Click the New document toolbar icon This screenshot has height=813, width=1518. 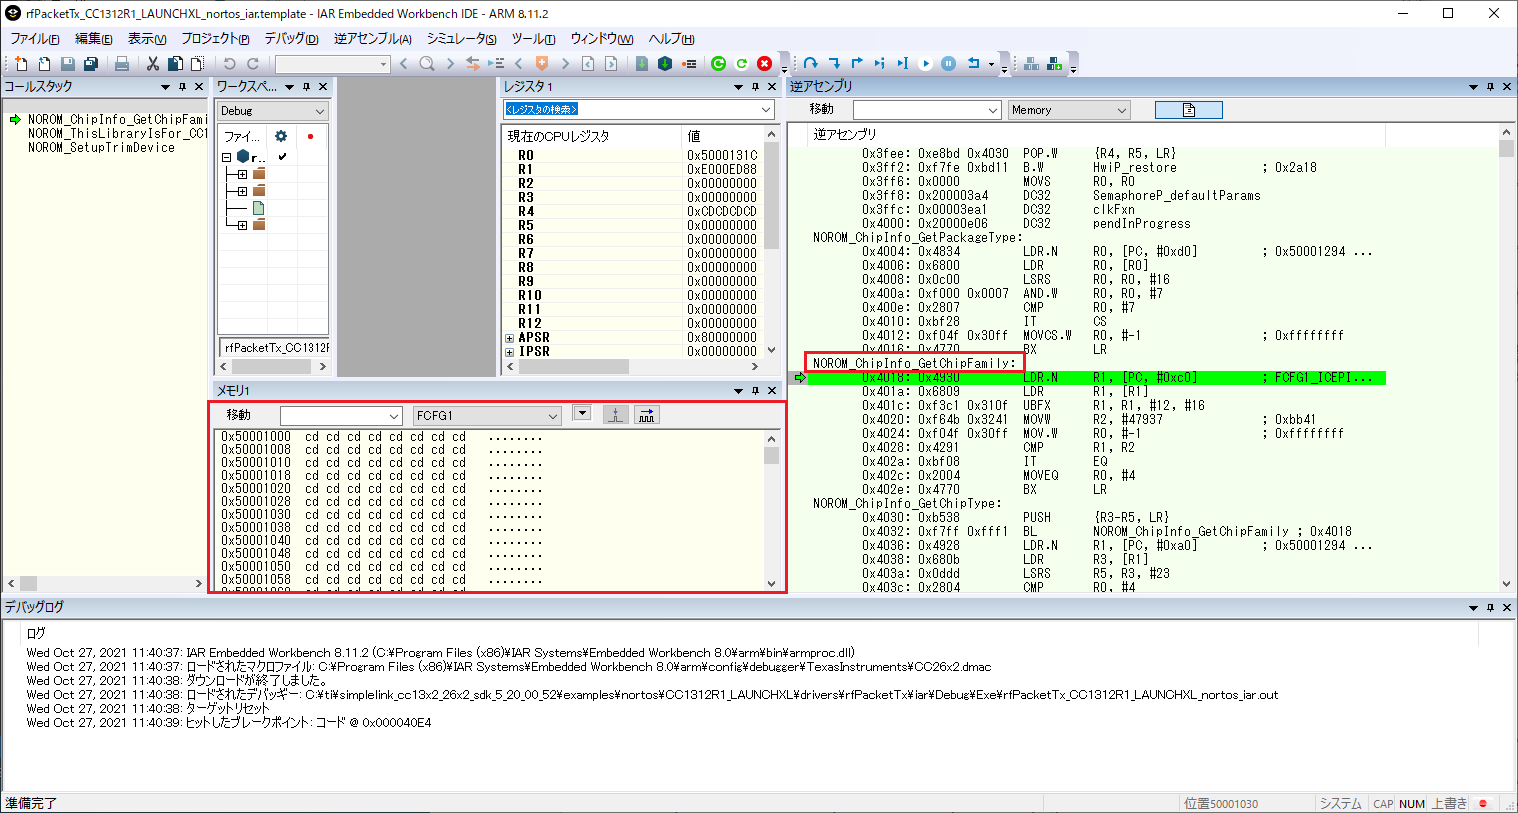[x=21, y=63]
